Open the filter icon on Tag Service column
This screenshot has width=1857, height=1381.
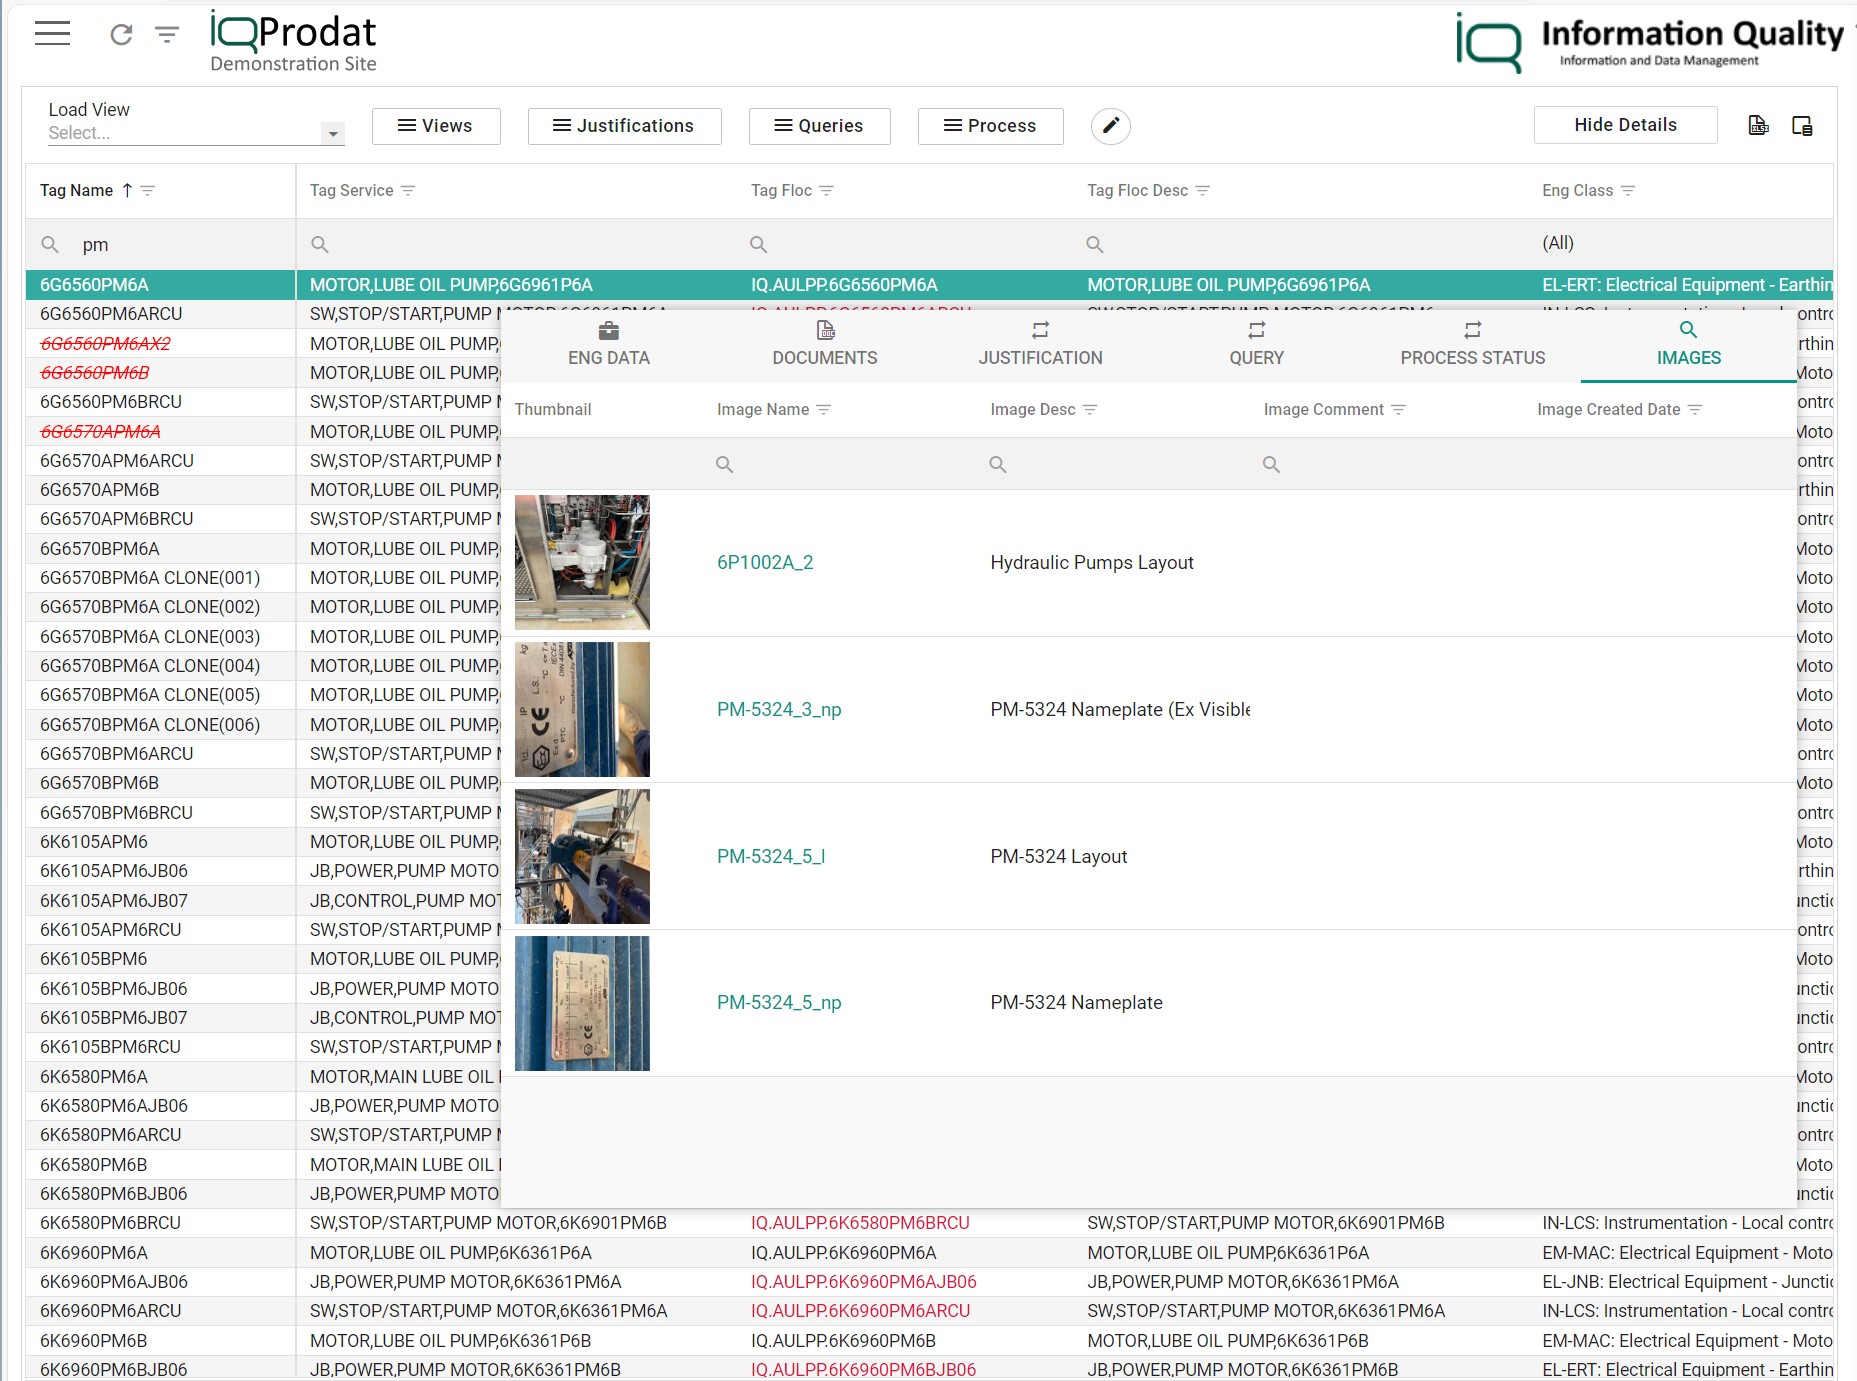[408, 190]
